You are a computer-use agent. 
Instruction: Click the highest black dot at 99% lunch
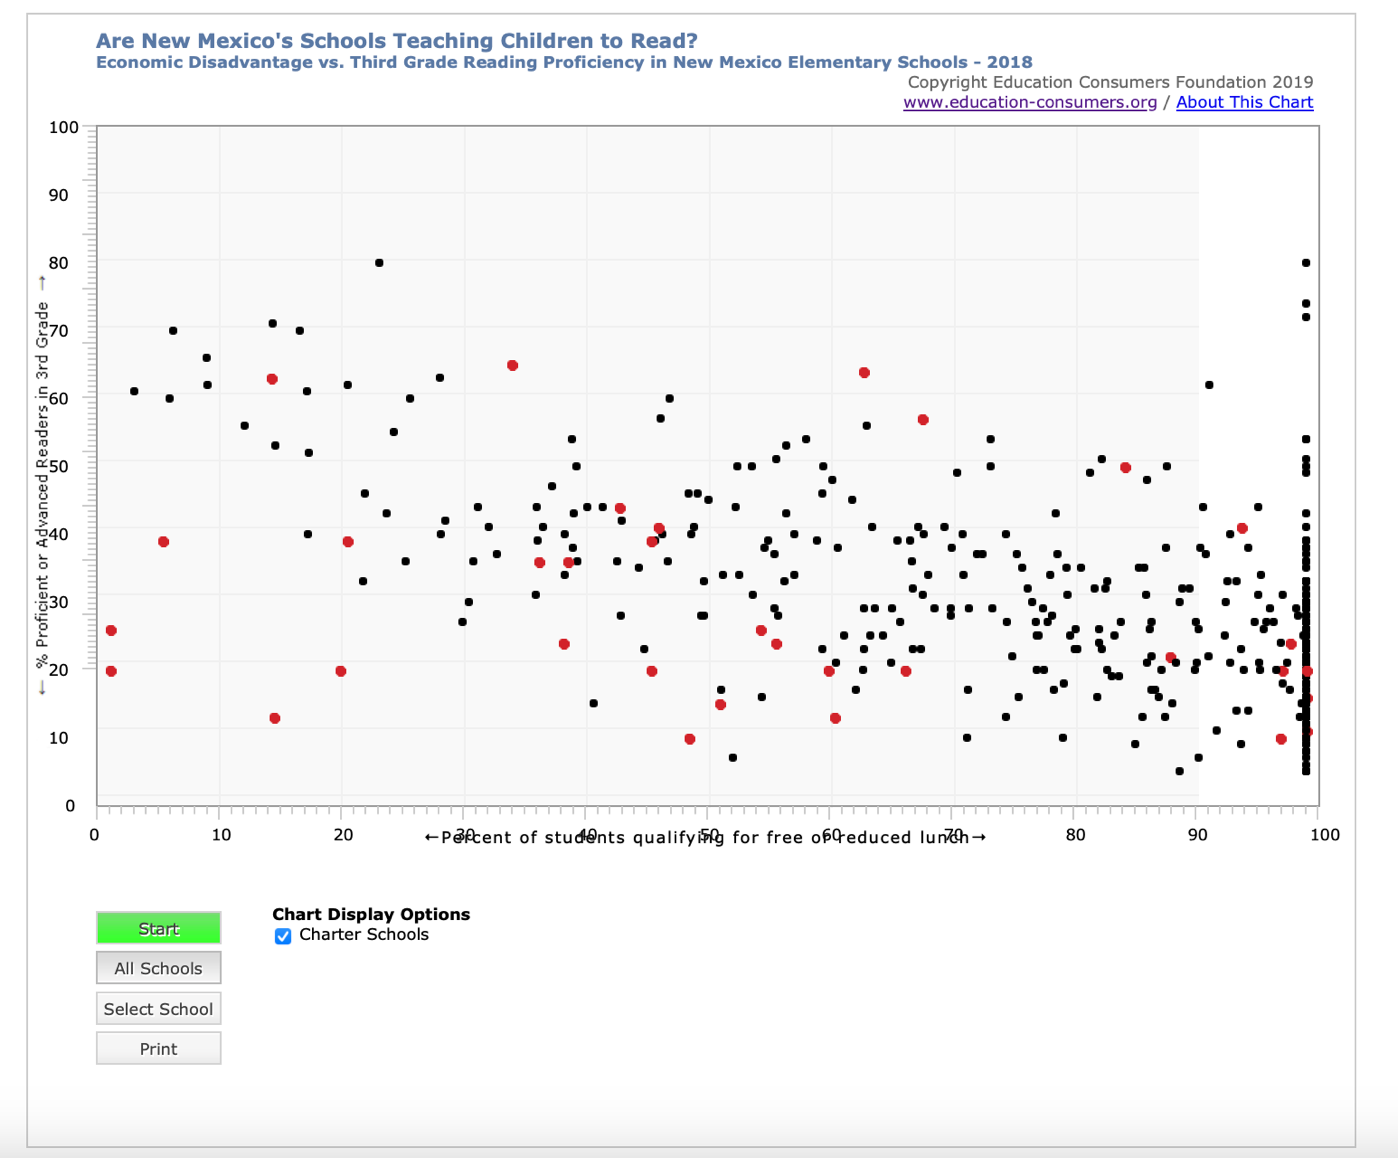coord(1306,263)
